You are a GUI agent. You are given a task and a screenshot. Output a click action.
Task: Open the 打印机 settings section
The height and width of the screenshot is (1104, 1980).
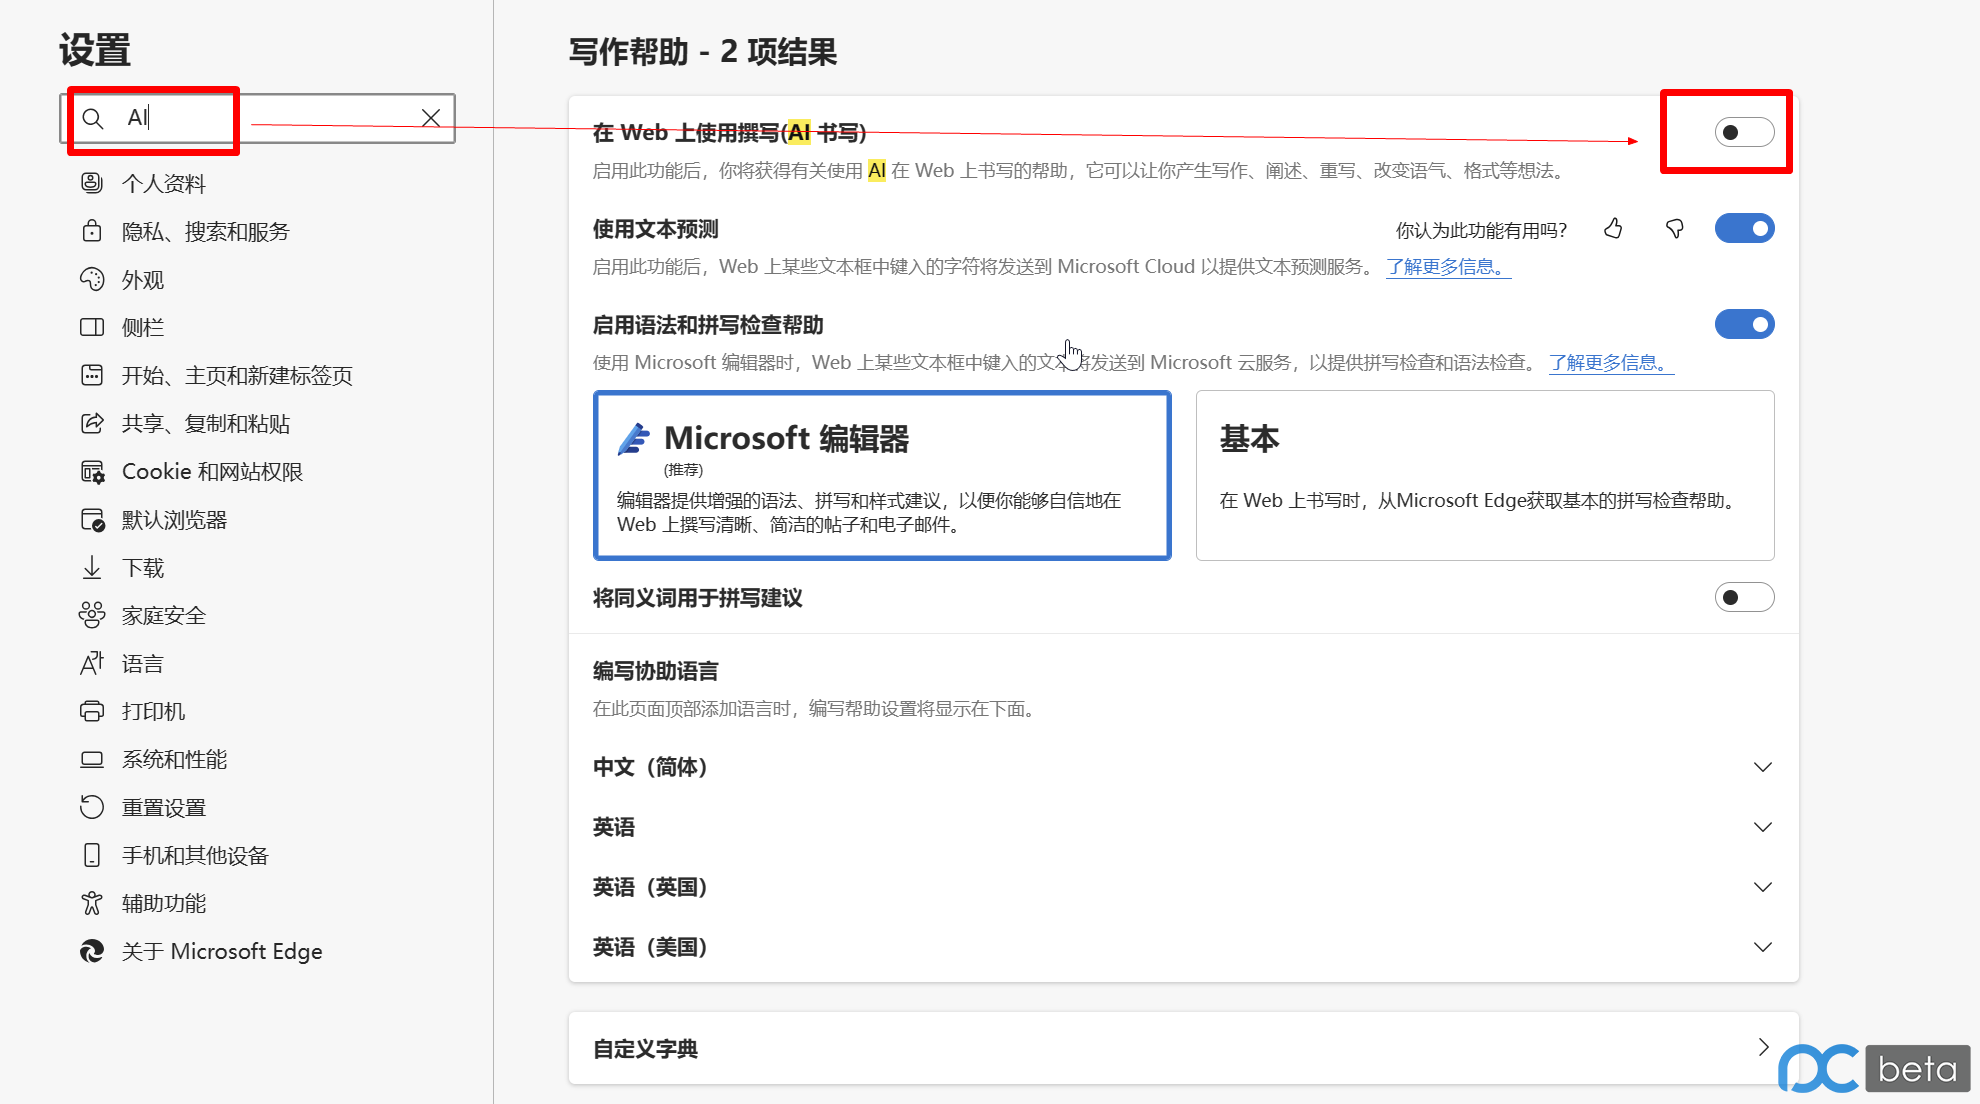pyautogui.click(x=154, y=711)
